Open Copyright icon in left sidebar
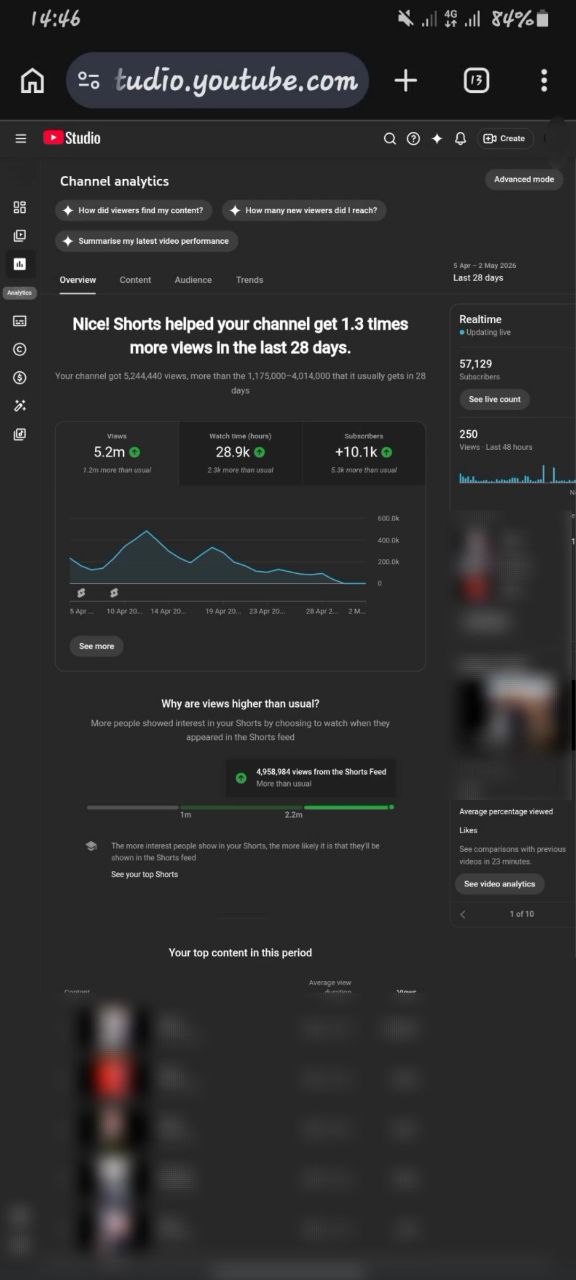 click(x=19, y=349)
